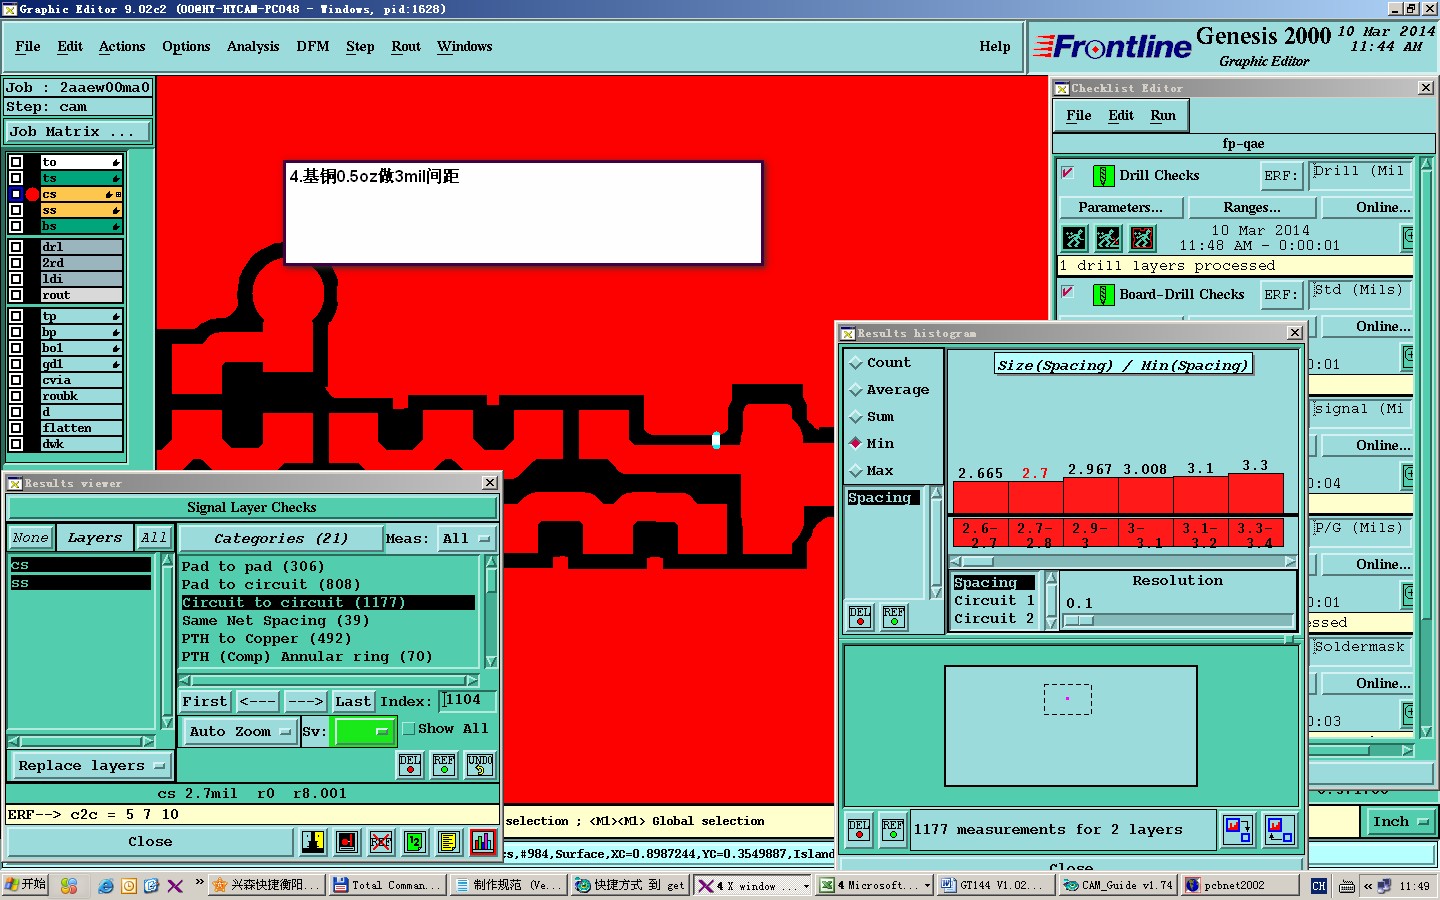The image size is (1440, 900).
Task: Click second run icon under Drill Checks
Action: 1108,238
